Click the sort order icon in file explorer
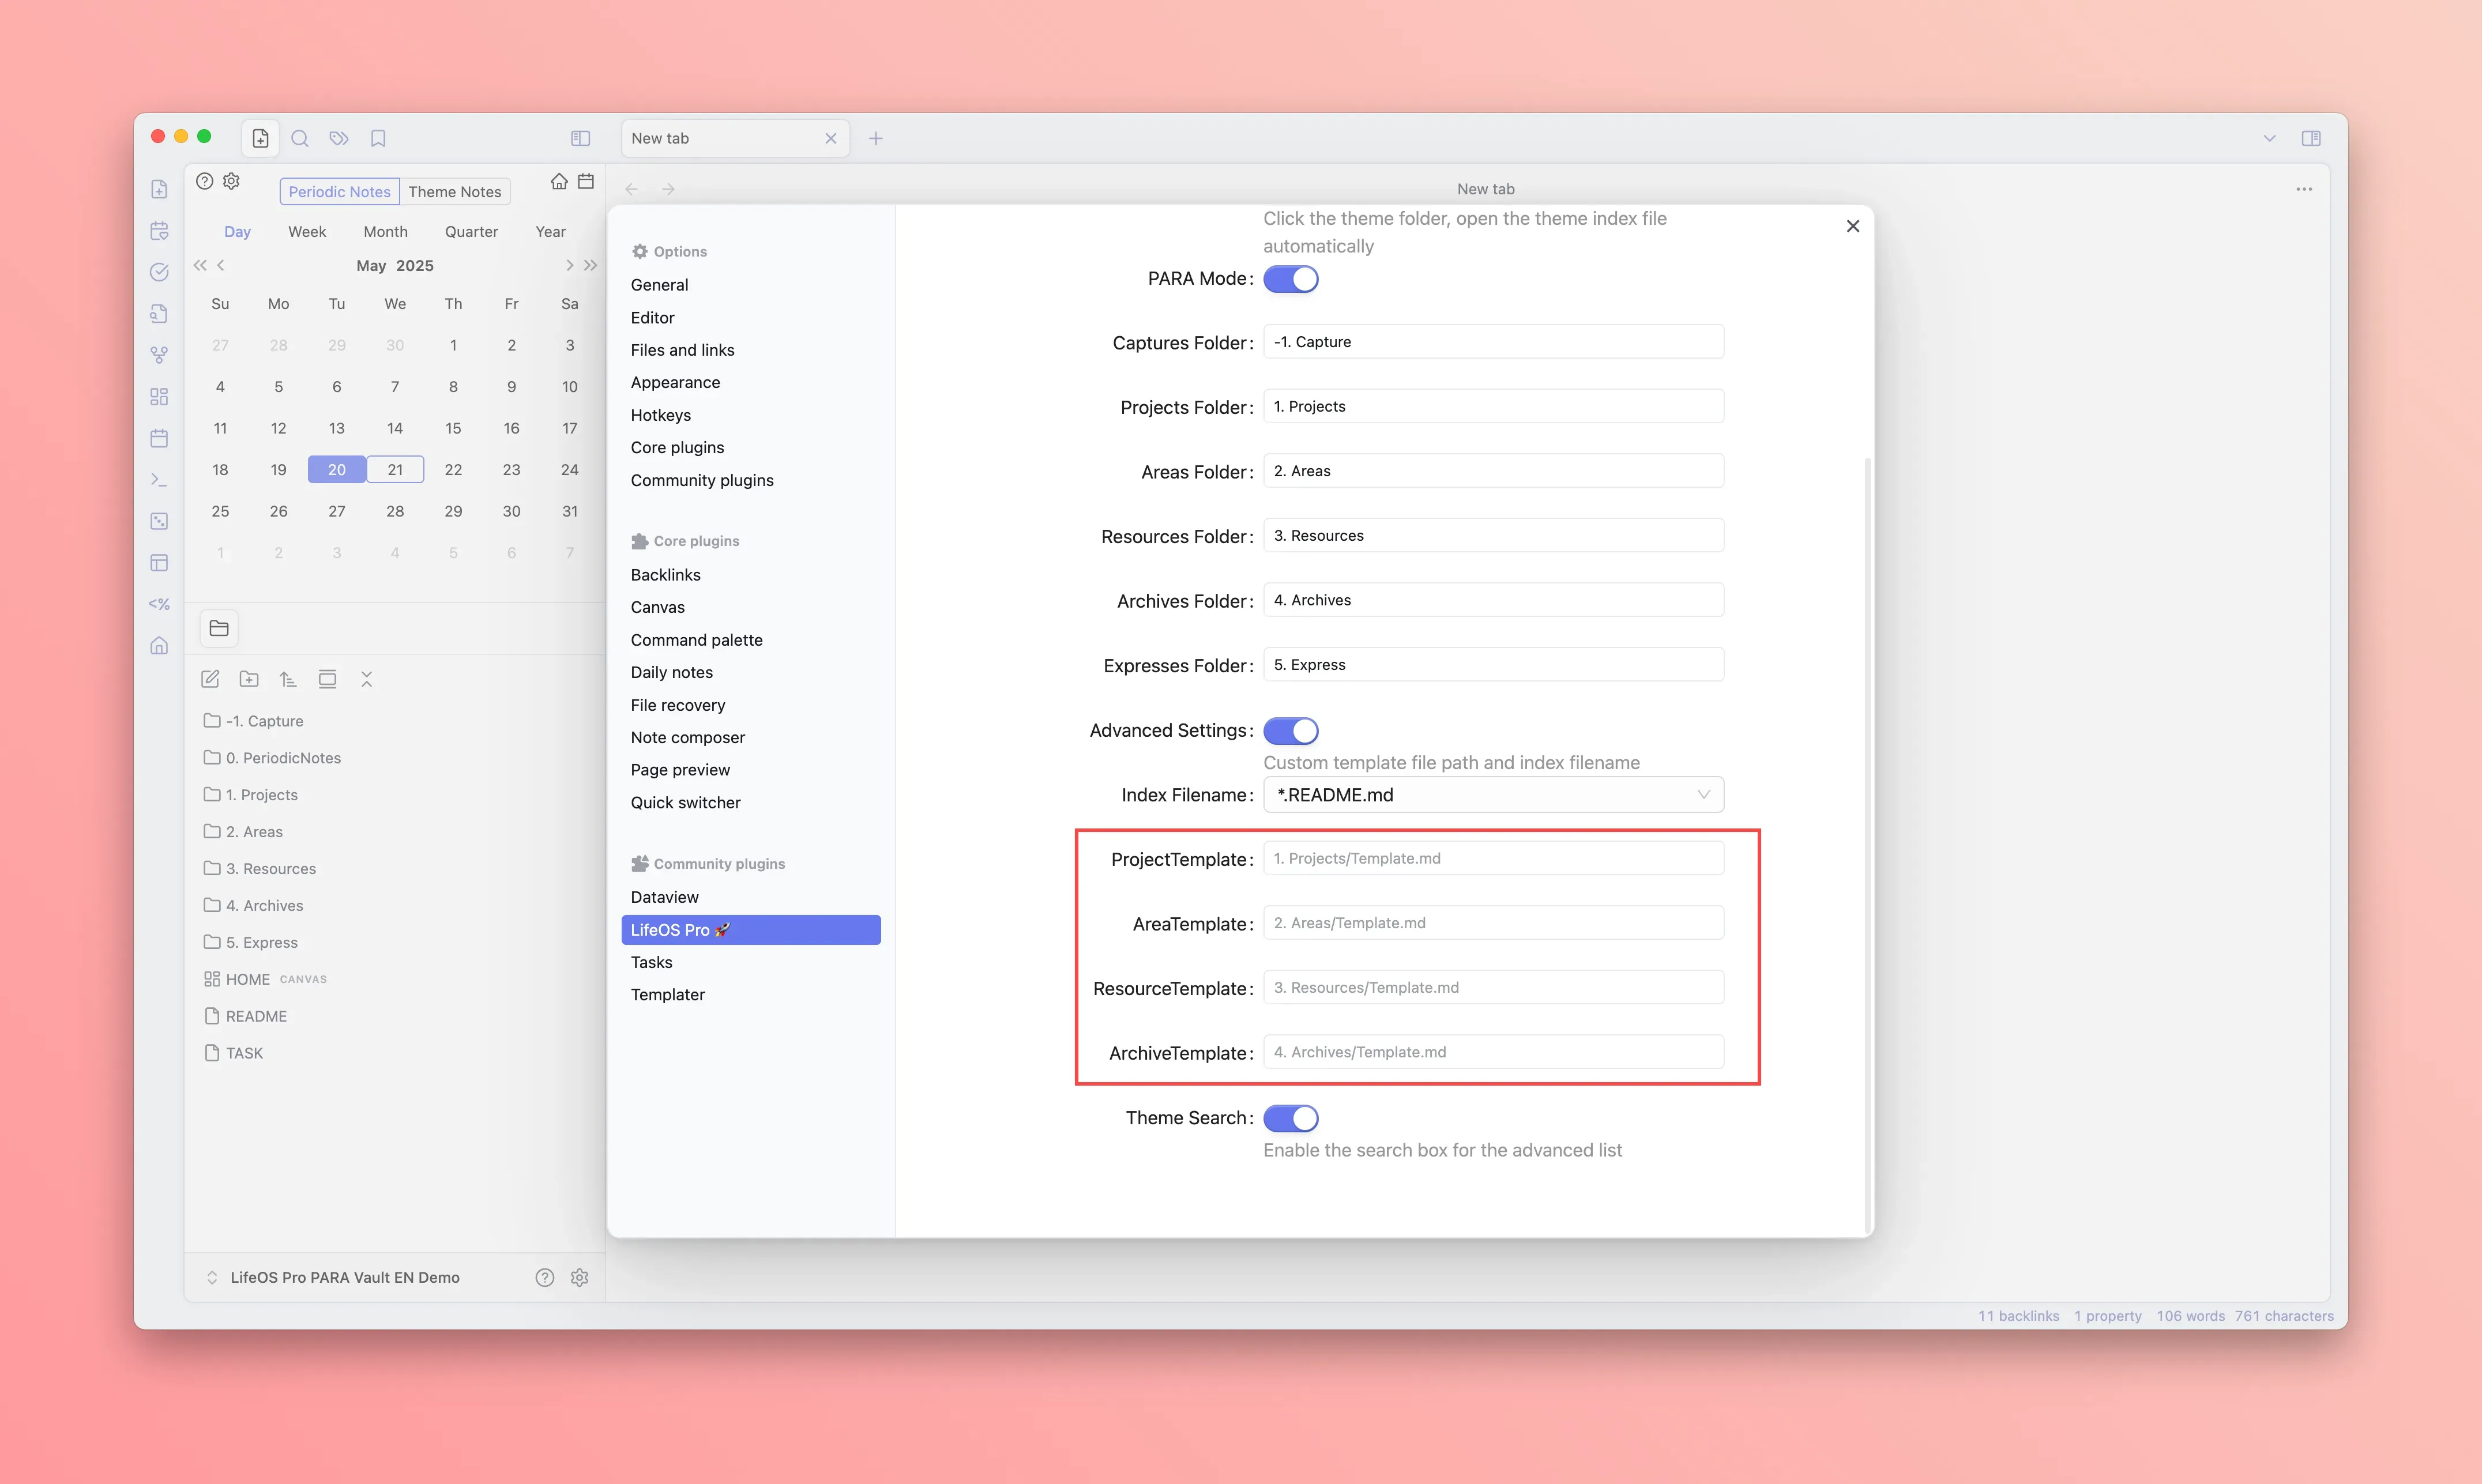The width and height of the screenshot is (2482, 1484). pos(288,679)
